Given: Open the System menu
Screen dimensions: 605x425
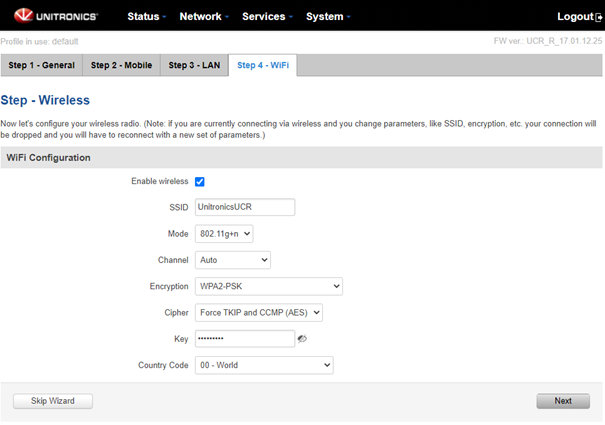Looking at the screenshot, I should (x=328, y=17).
